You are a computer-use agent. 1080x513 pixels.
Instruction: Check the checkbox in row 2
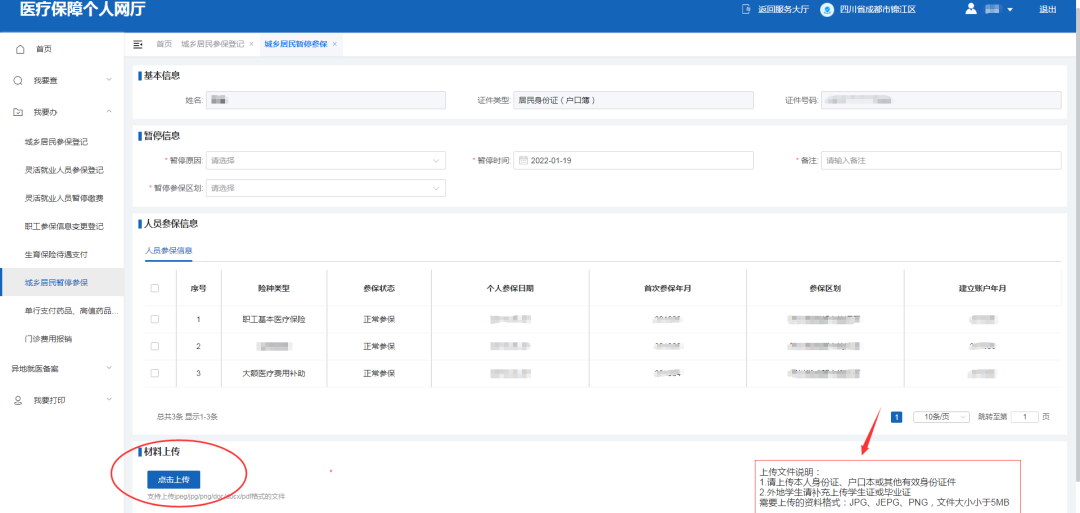tap(154, 346)
